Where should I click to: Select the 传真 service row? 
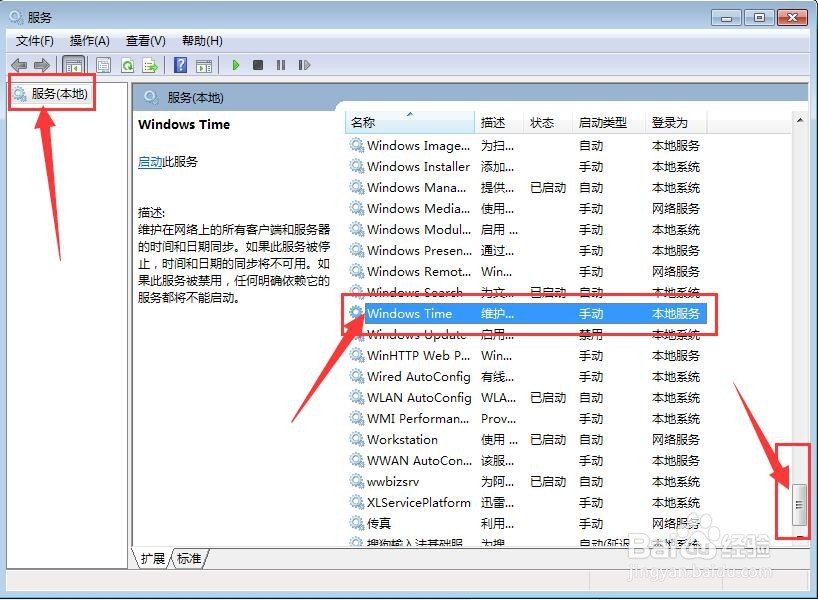pos(526,523)
